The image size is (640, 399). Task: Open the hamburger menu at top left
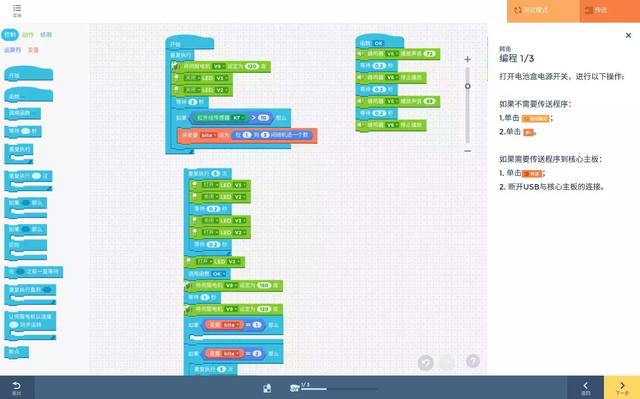pyautogui.click(x=17, y=11)
